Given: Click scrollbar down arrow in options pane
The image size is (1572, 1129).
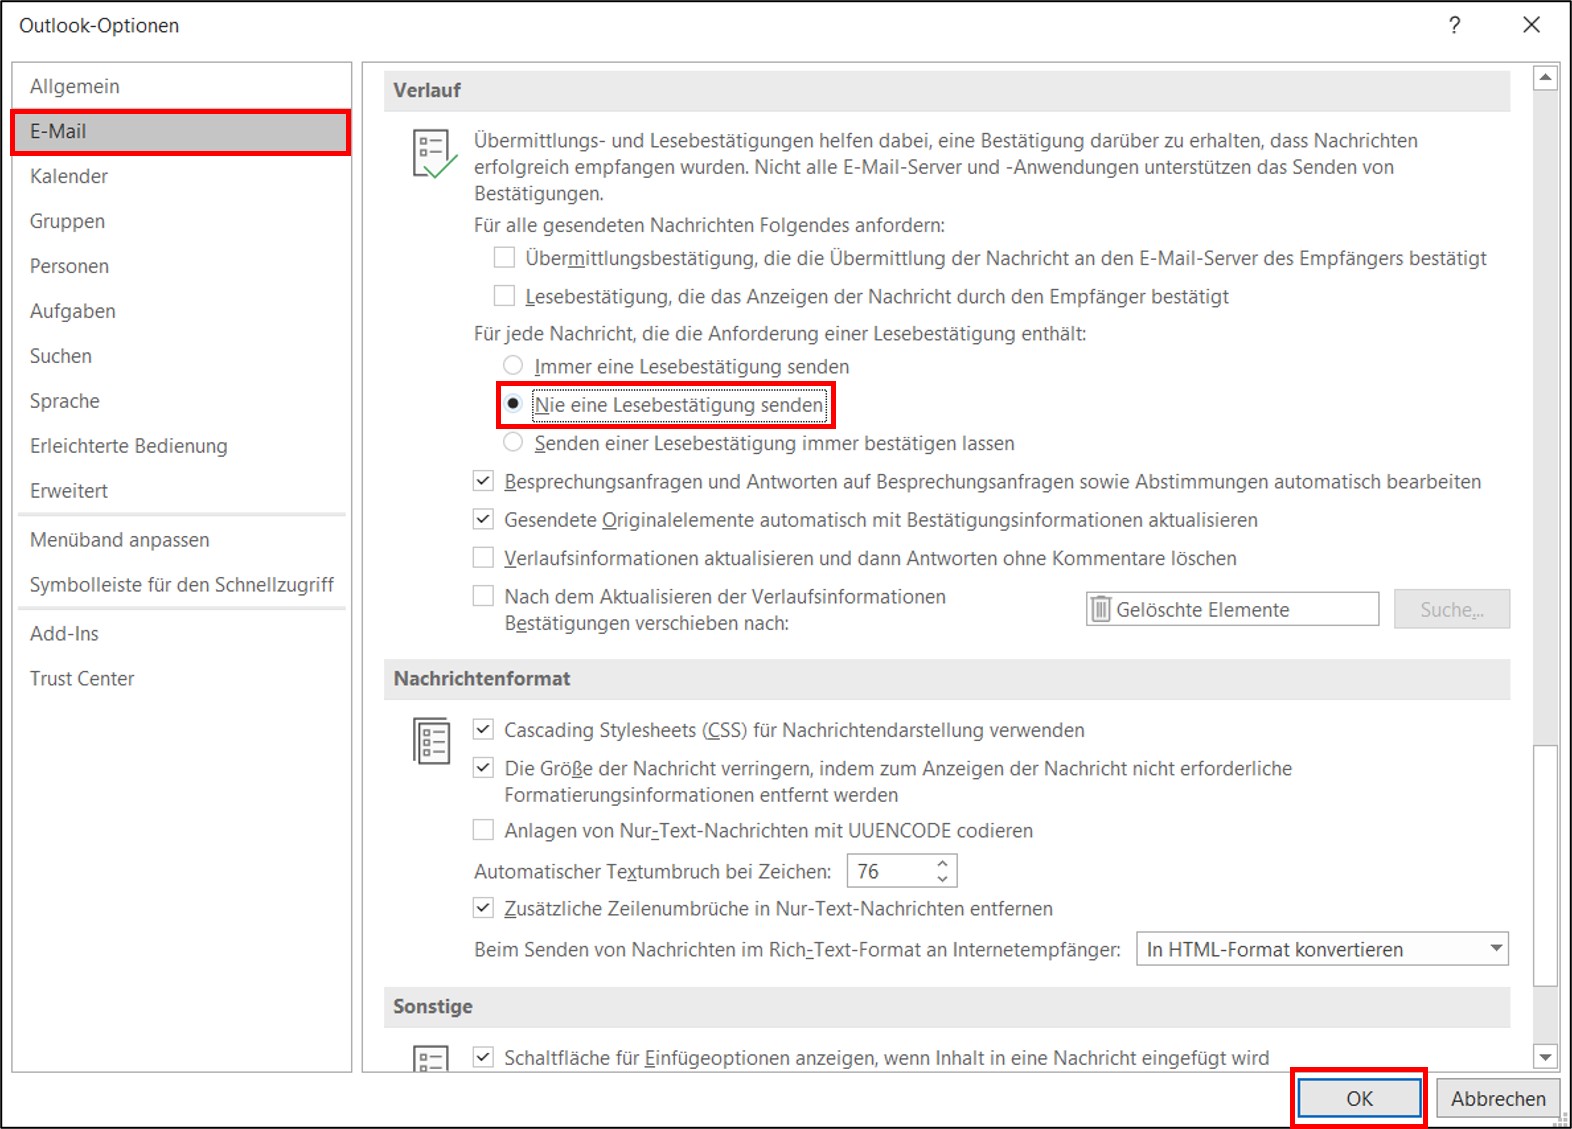Looking at the screenshot, I should [1545, 1056].
